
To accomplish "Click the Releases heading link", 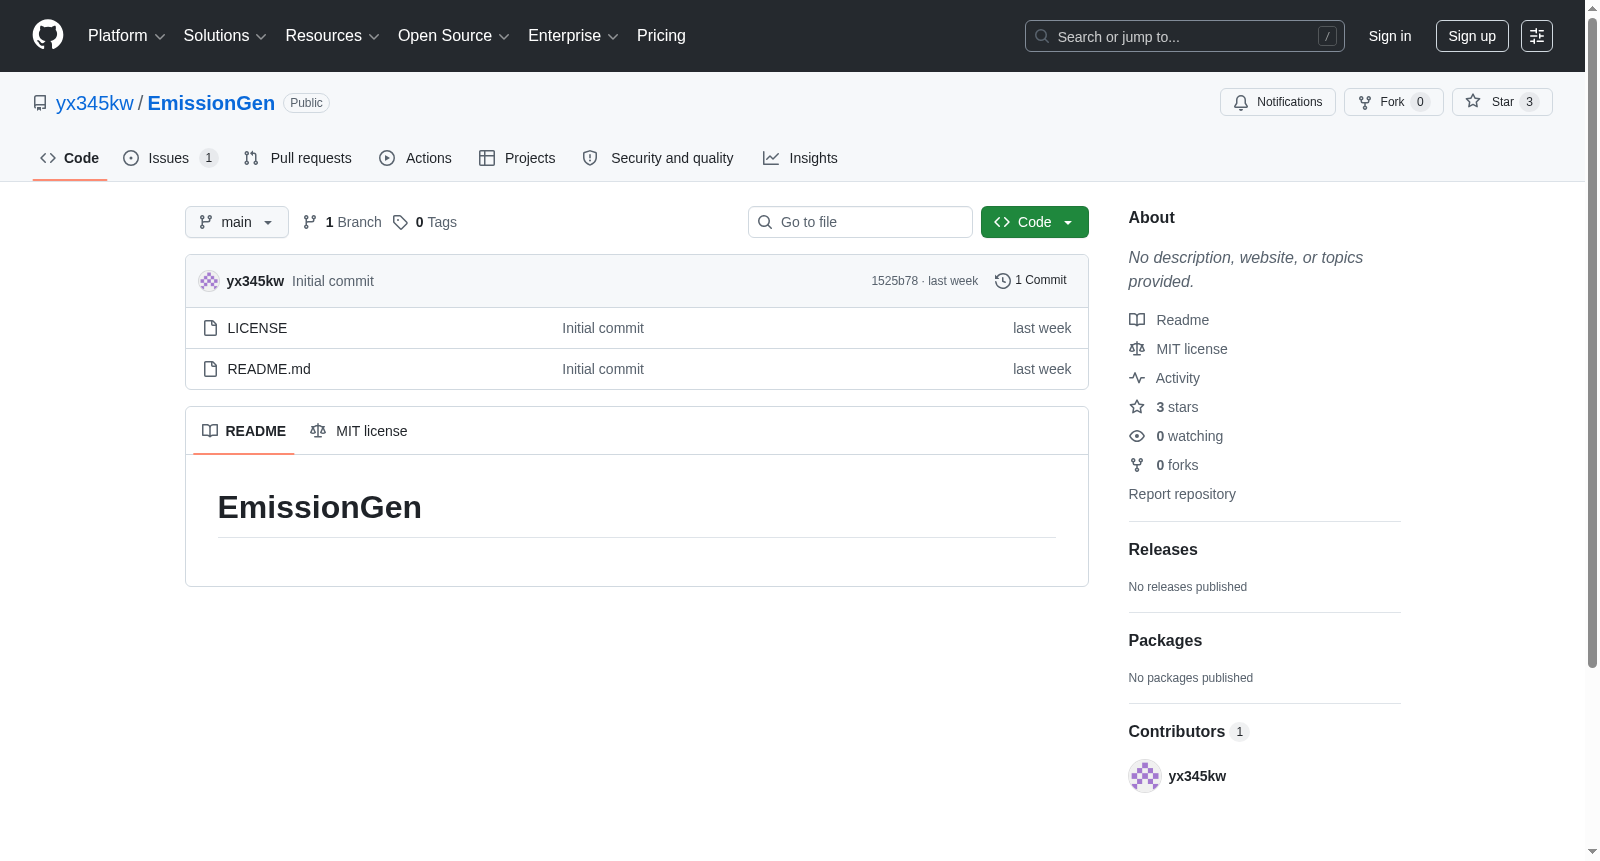I will point(1163,550).
